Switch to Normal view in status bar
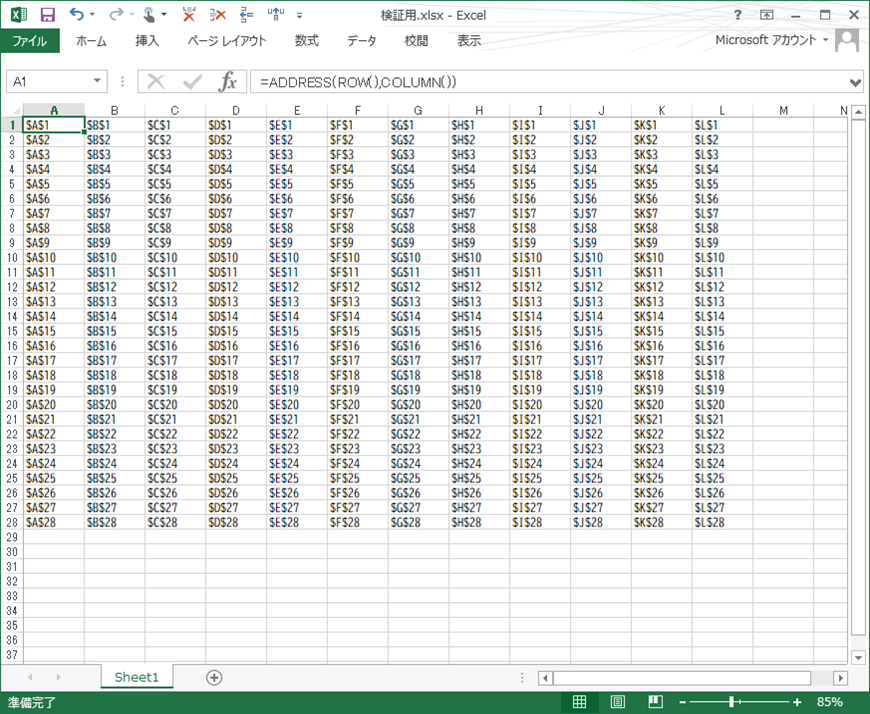Viewport: 870px width, 714px height. pos(579,702)
